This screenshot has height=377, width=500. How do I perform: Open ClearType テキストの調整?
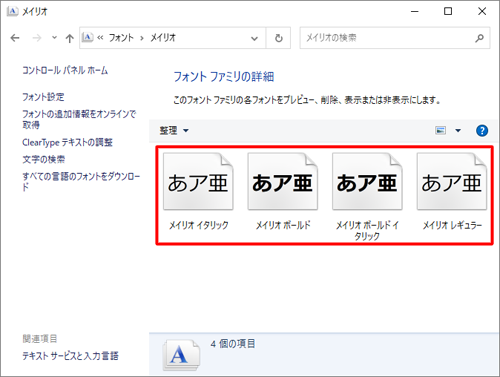coord(67,143)
